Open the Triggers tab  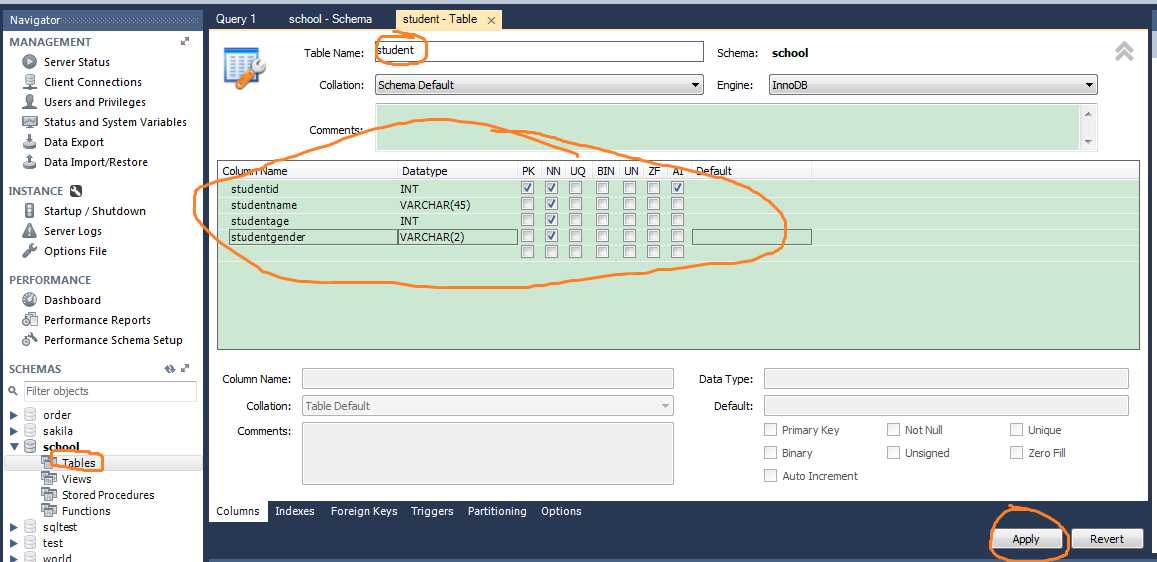point(432,511)
